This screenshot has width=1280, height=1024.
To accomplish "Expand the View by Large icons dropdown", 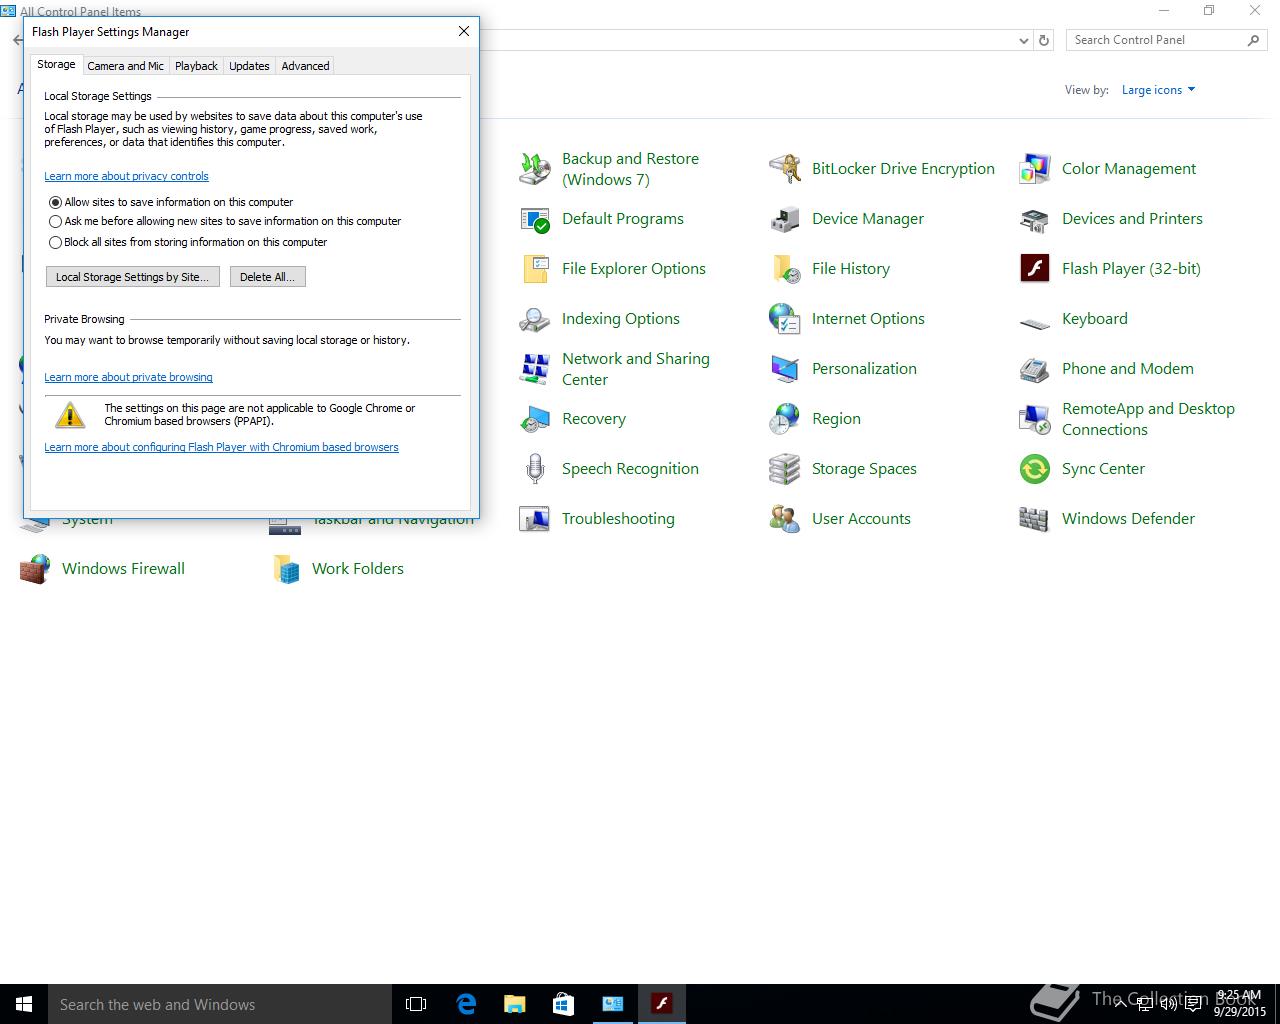I will pos(1158,90).
